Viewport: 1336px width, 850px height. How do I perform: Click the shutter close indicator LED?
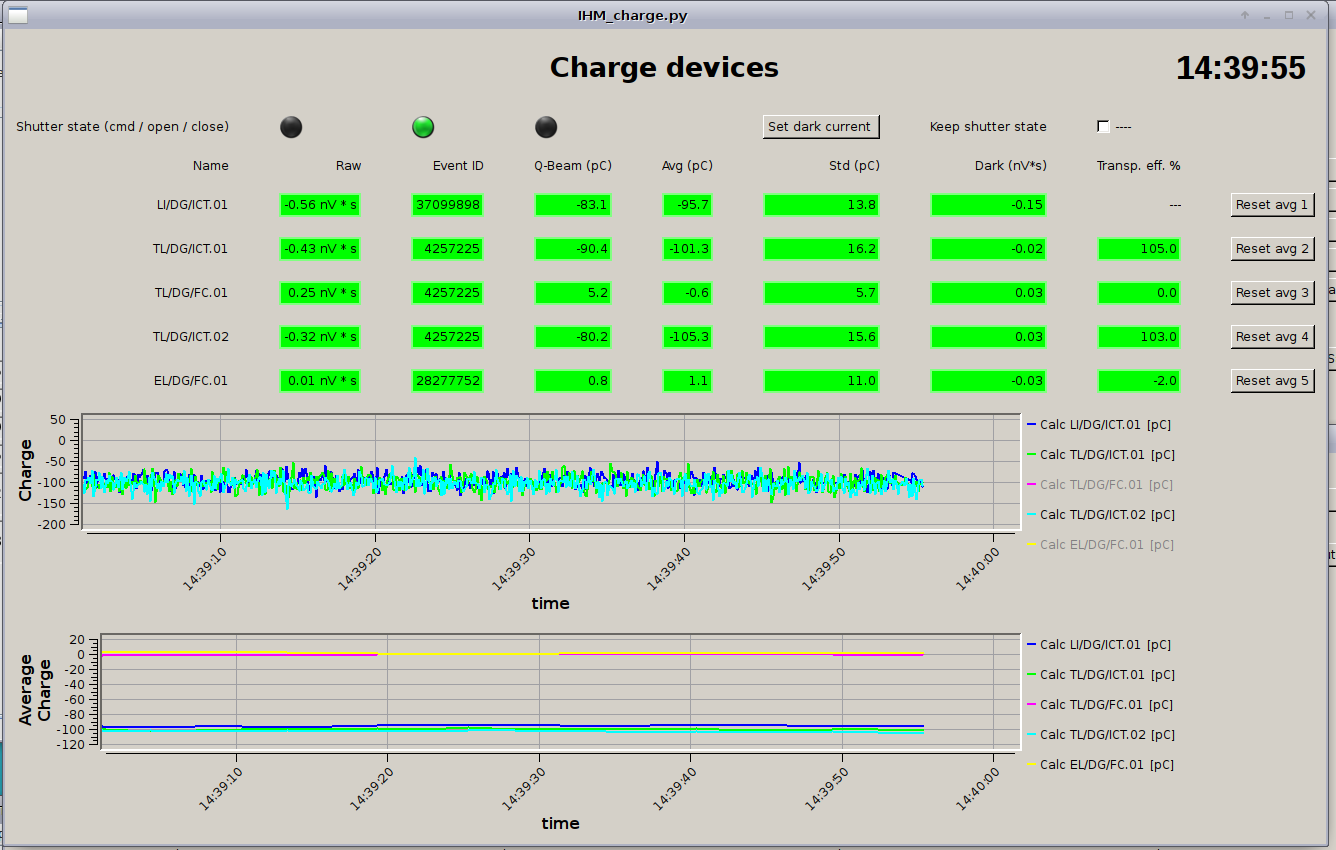(546, 127)
